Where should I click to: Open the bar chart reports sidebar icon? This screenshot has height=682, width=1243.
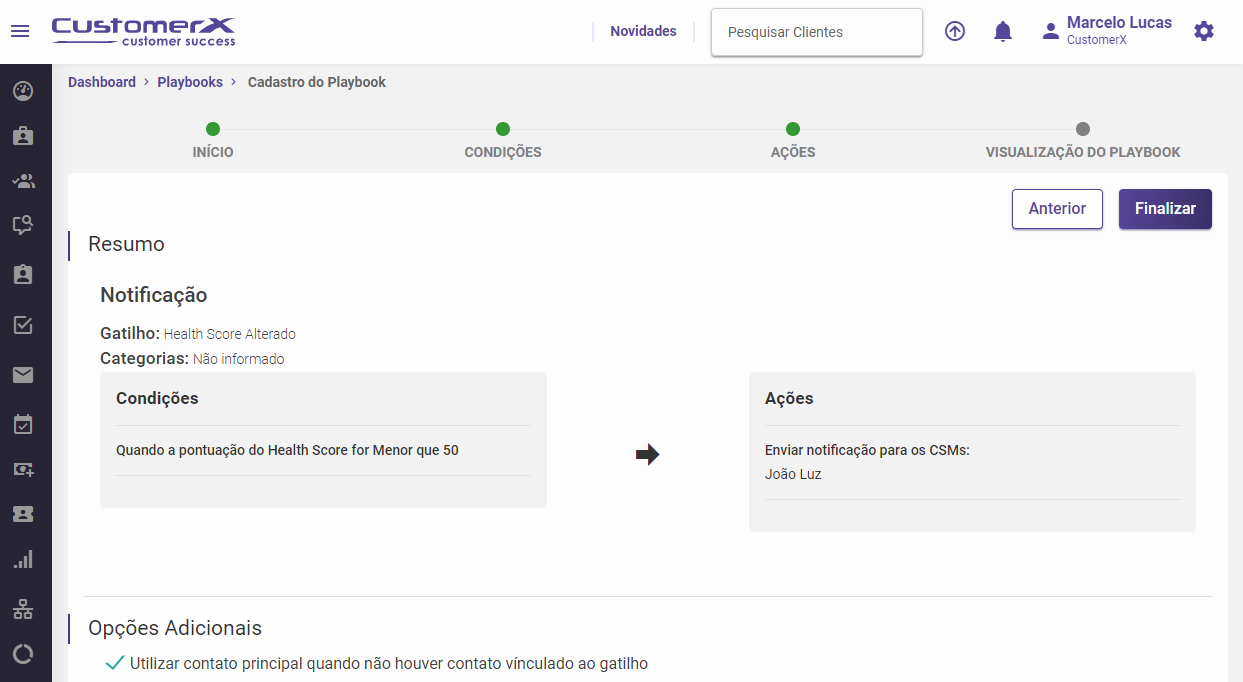23,560
